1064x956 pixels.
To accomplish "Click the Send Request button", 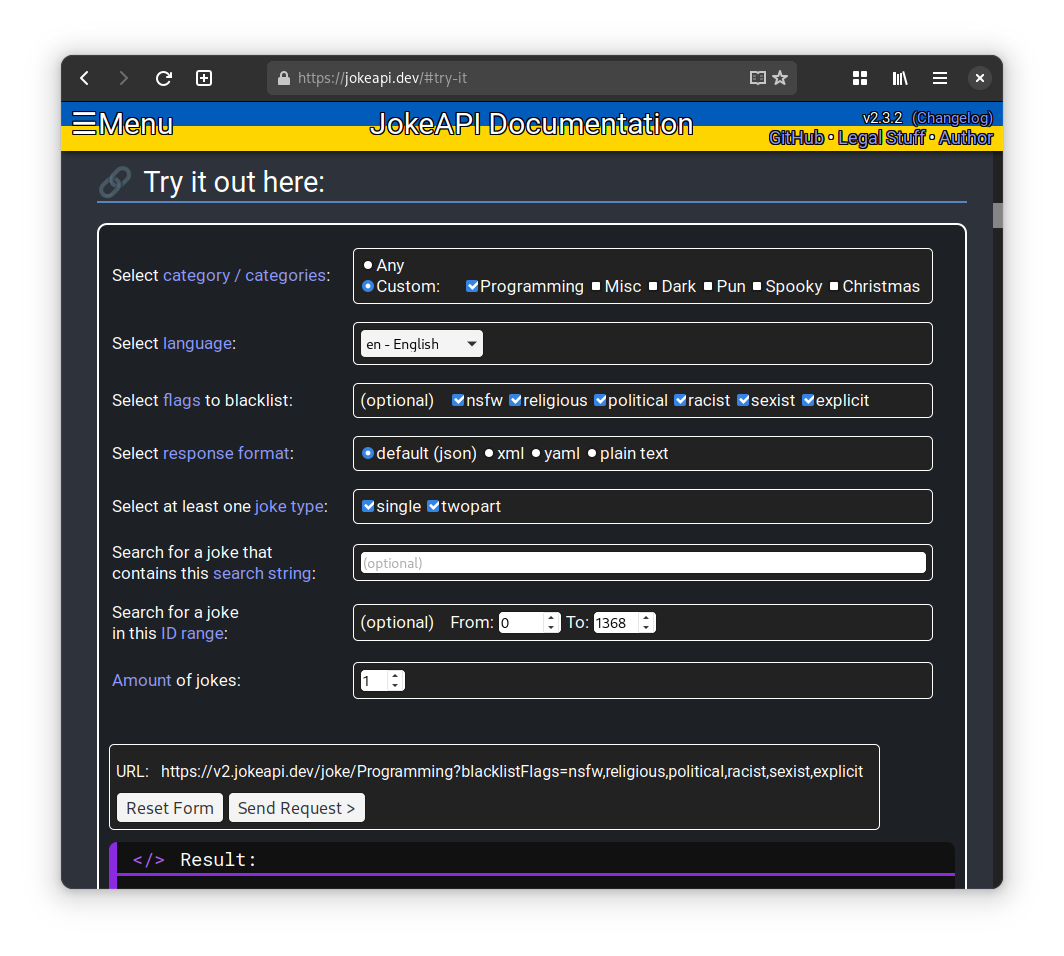I will pos(297,807).
